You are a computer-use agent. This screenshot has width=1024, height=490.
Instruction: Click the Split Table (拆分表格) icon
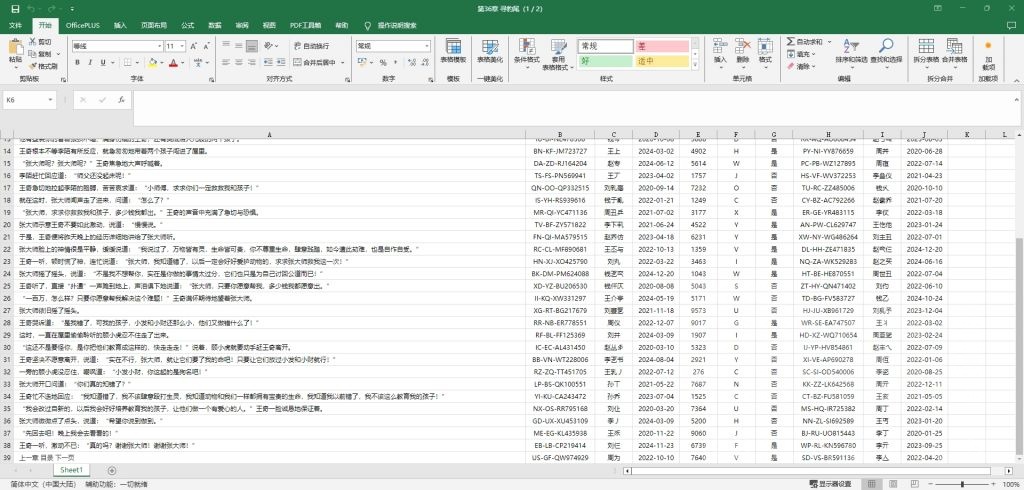[x=925, y=51]
